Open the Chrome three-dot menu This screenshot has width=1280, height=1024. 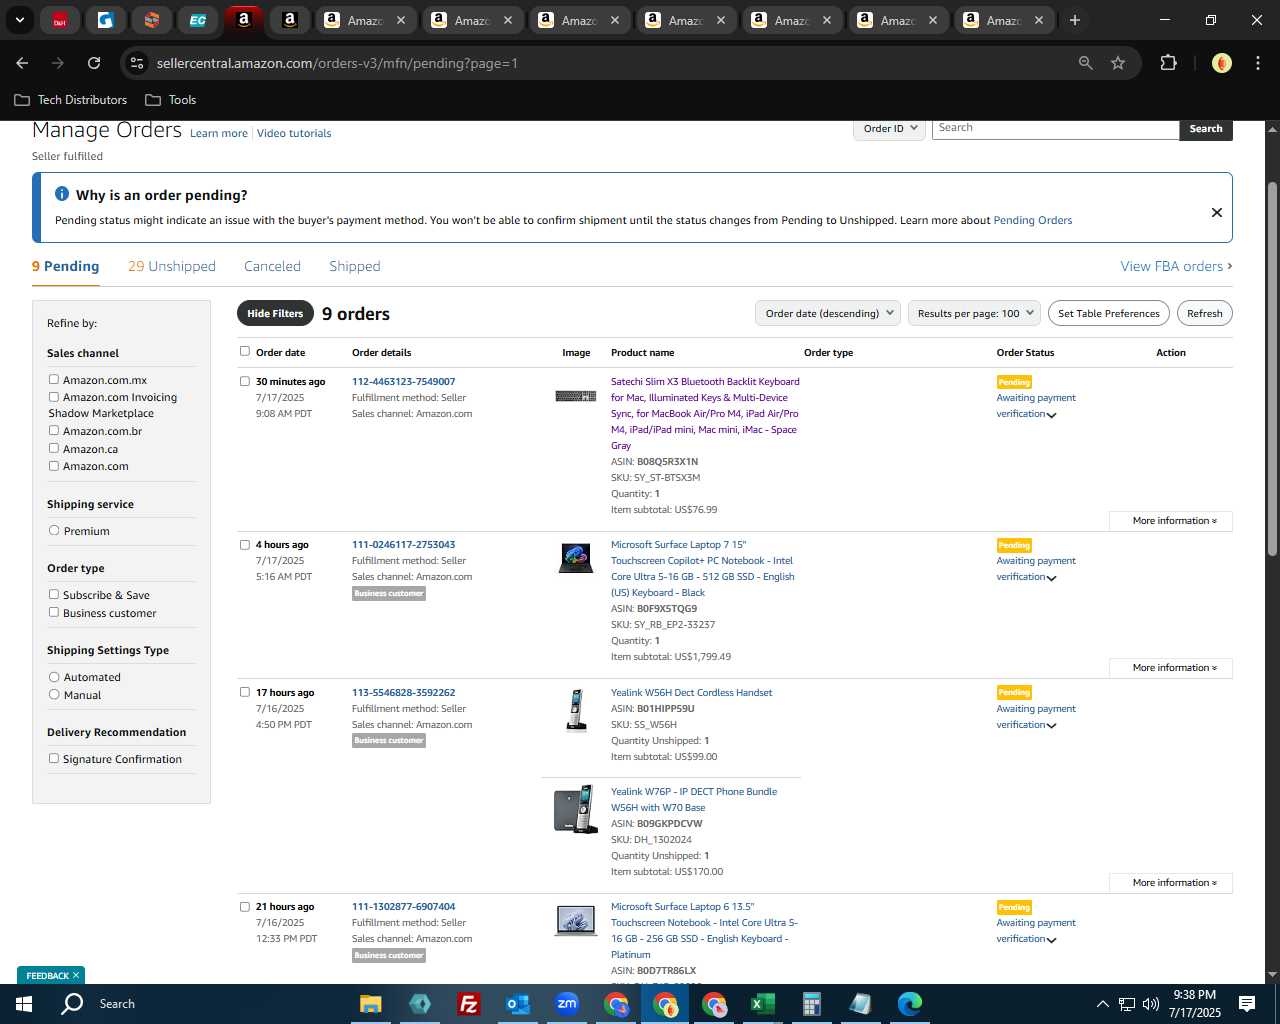click(1258, 63)
